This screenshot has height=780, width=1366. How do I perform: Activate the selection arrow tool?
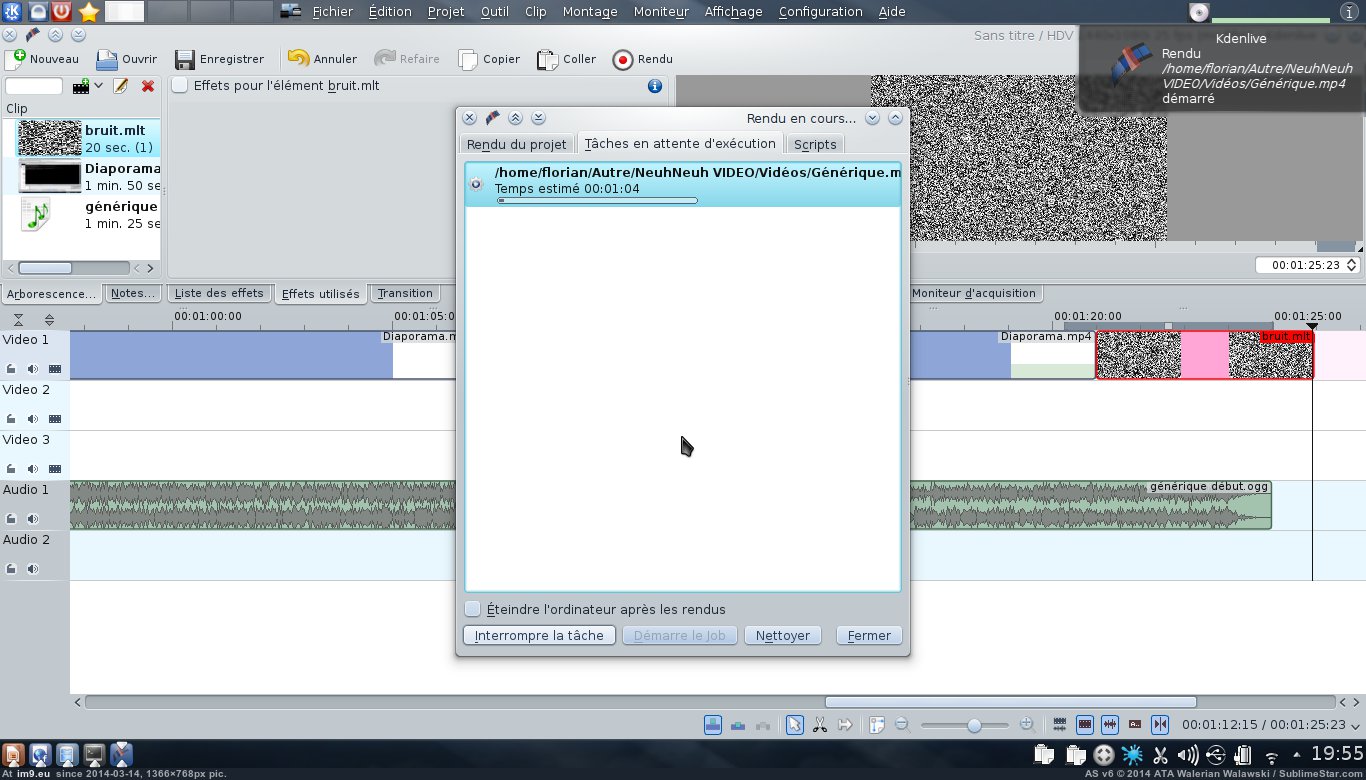point(794,725)
